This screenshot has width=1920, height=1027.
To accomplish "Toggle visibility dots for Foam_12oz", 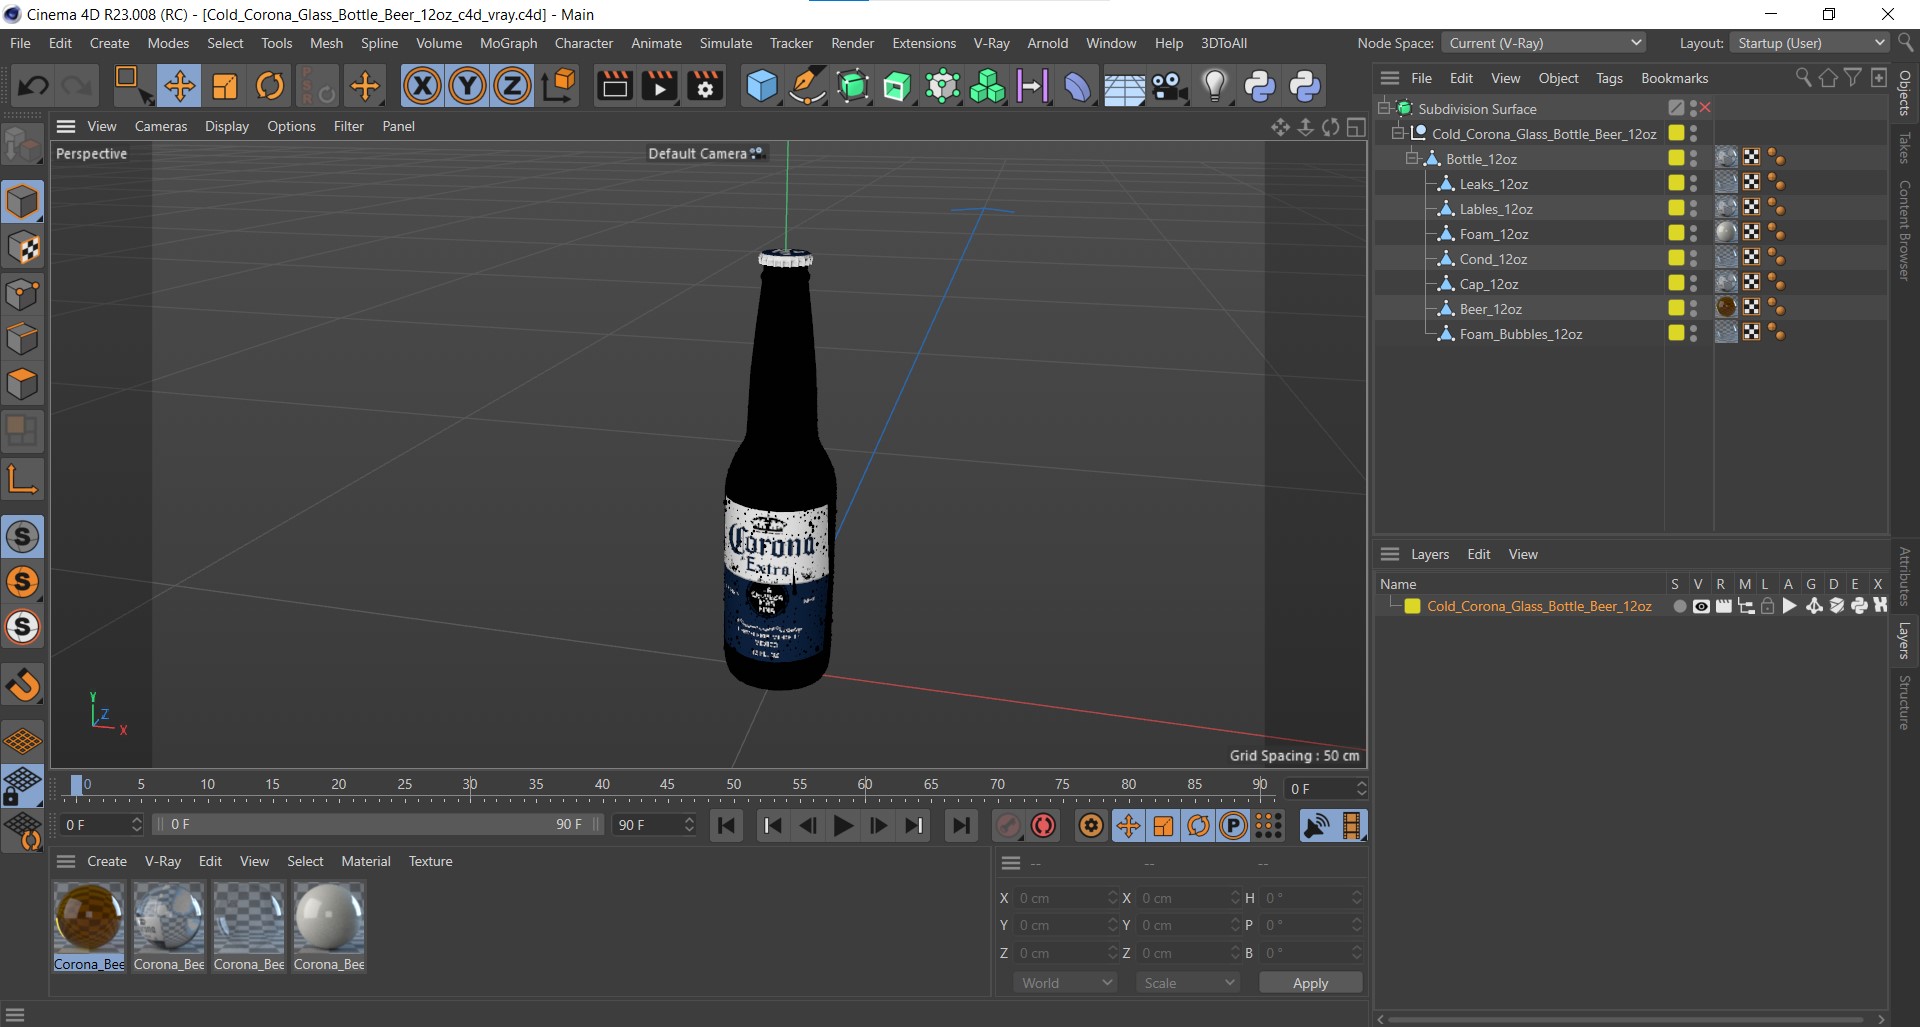I will point(1693,233).
